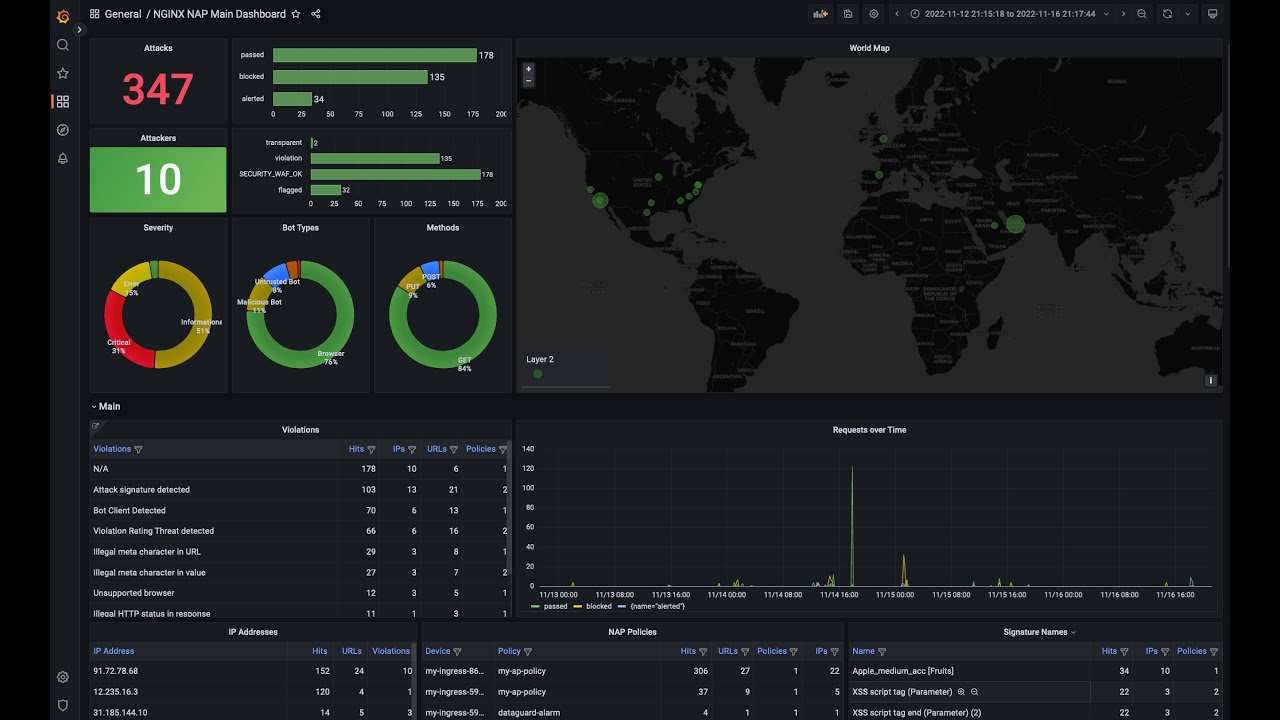Open the Dashboards grid icon in the sidebar
Screen dimensions: 1280x720
pos(63,101)
